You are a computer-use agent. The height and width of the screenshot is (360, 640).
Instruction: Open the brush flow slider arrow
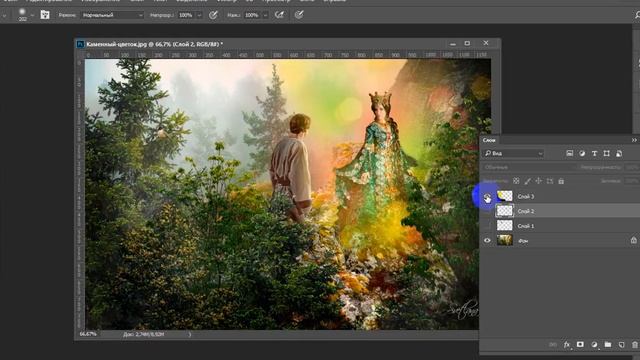coord(265,16)
